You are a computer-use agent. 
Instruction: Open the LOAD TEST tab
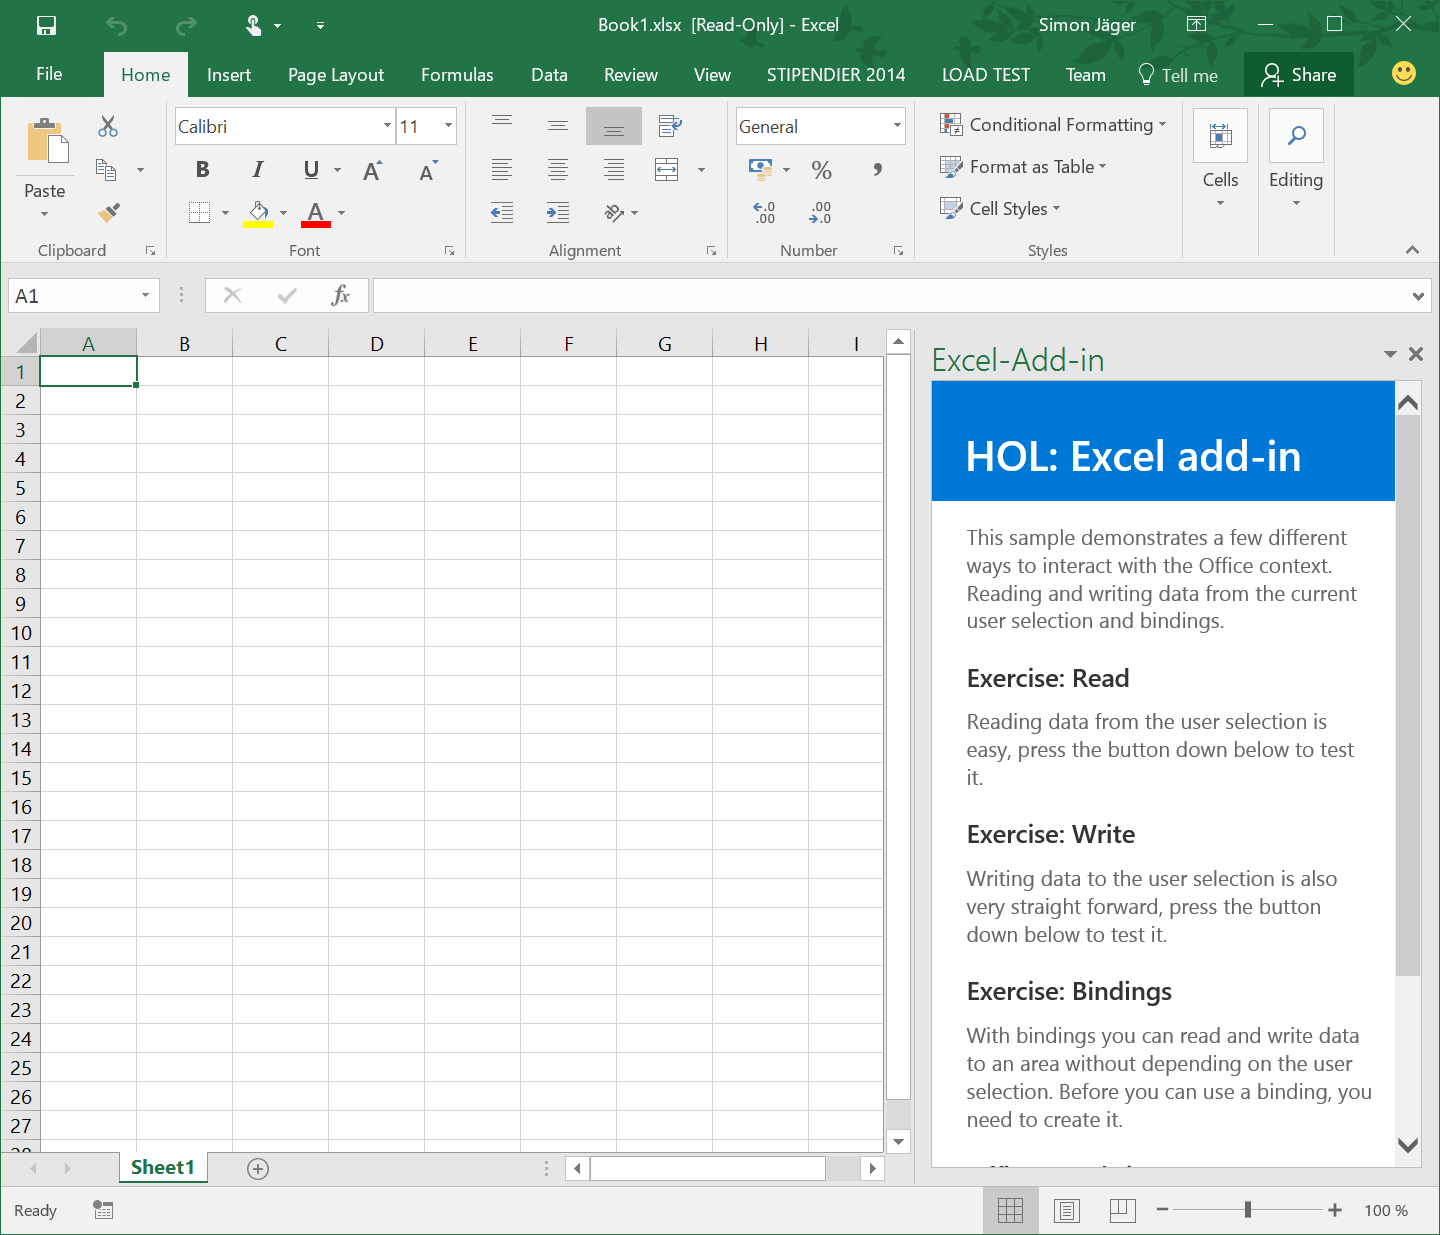[x=986, y=75]
